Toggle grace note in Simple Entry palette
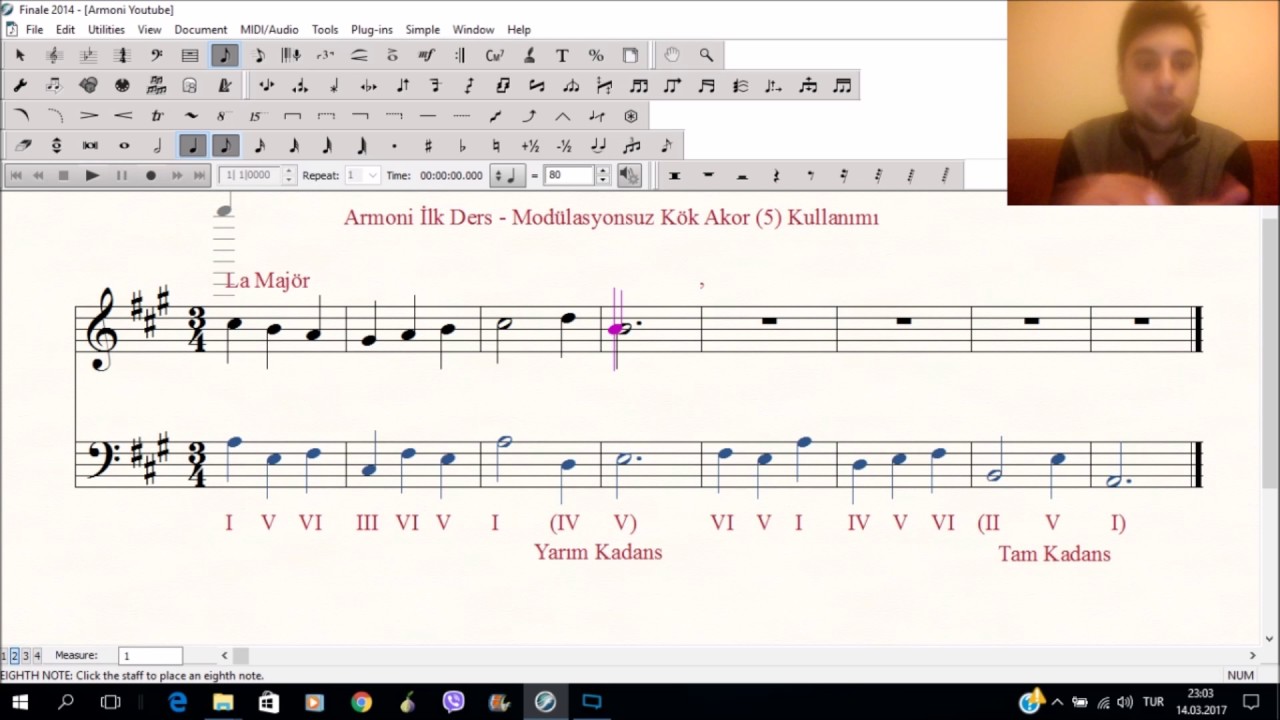Screen dimensions: 1280x720 point(666,146)
